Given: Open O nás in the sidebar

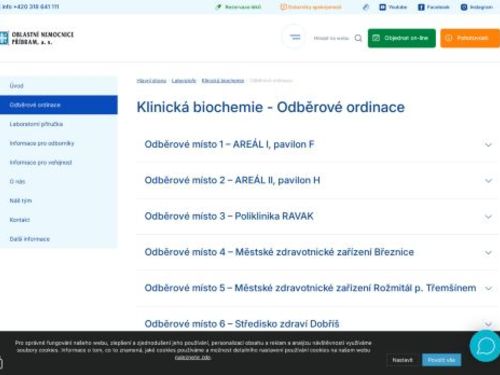Looking at the screenshot, I should click(59, 182).
